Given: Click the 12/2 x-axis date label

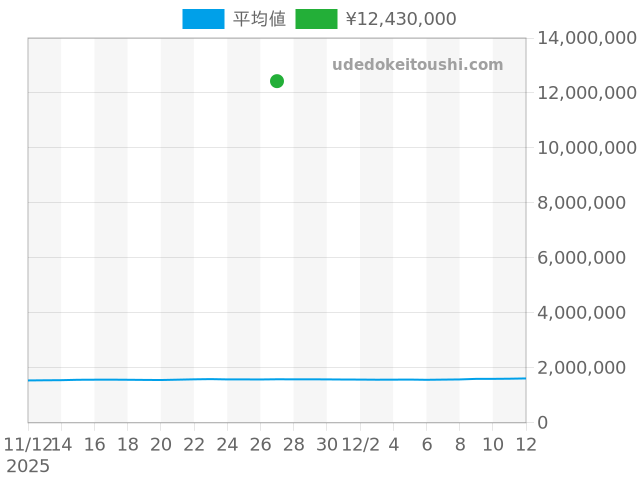Looking at the screenshot, I should [360, 444].
